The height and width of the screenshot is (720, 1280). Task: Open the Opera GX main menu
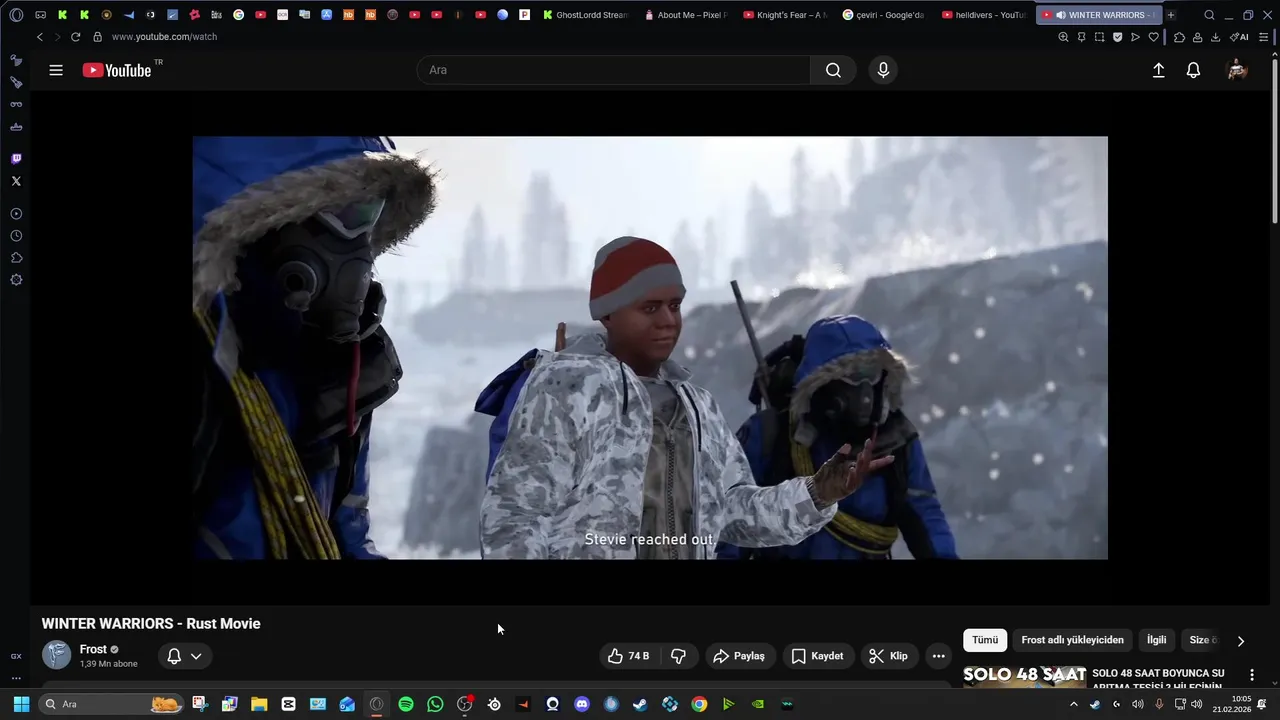(16, 15)
